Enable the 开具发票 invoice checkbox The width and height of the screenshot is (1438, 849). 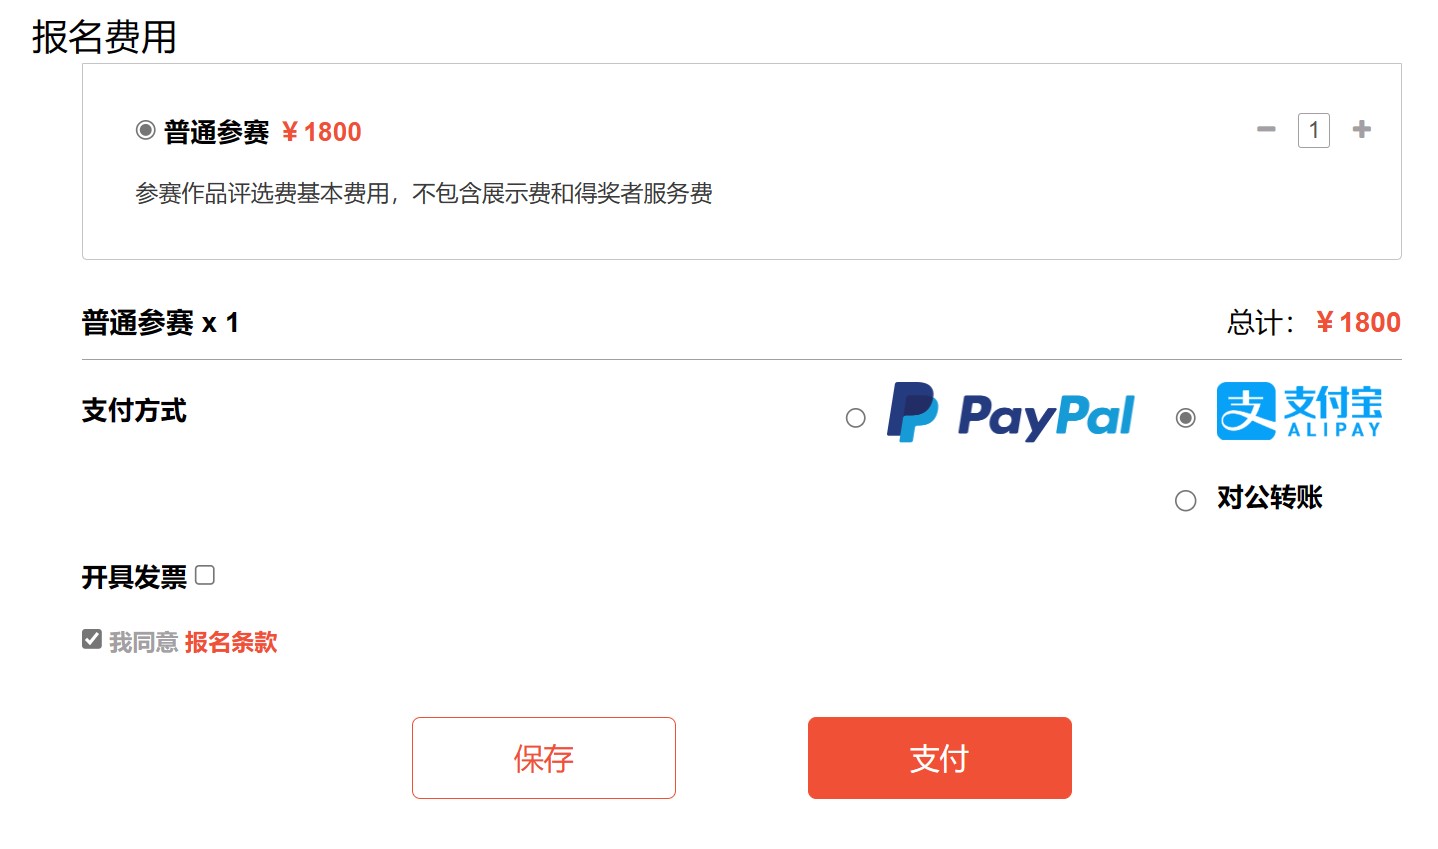[205, 575]
